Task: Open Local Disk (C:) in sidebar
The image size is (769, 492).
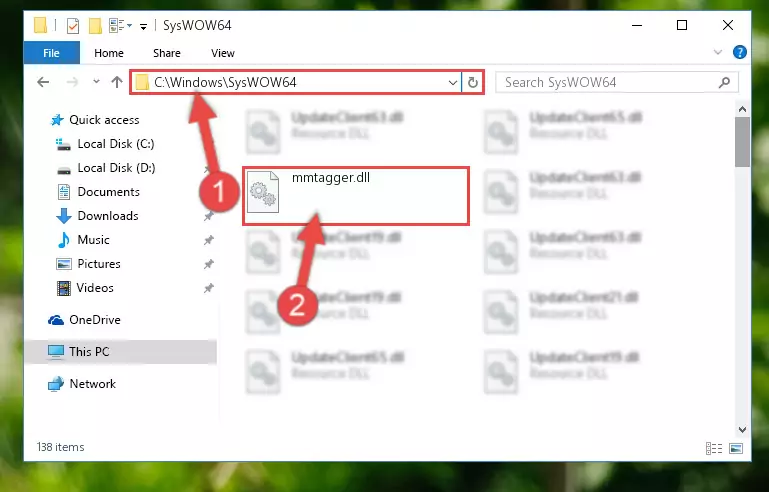Action: [x=116, y=144]
